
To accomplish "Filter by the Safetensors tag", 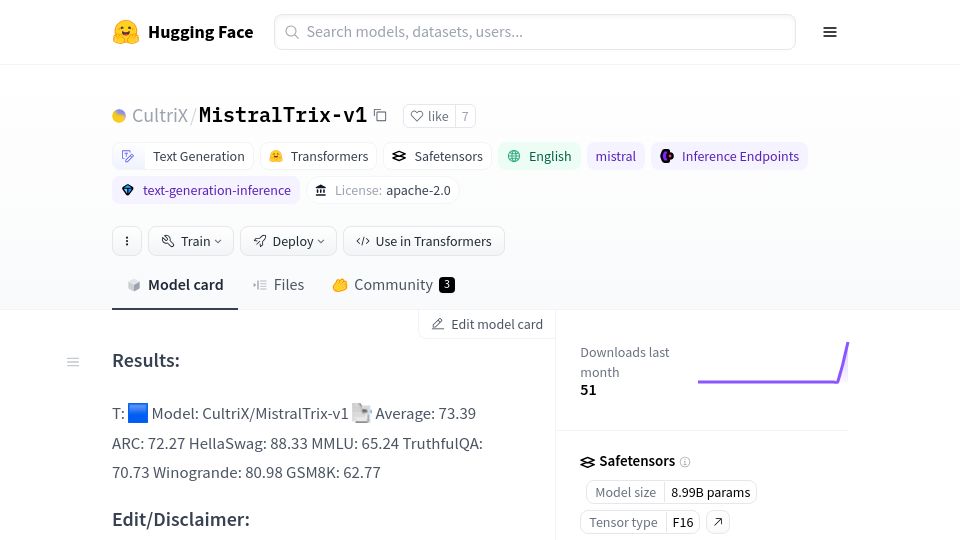I will [x=437, y=156].
